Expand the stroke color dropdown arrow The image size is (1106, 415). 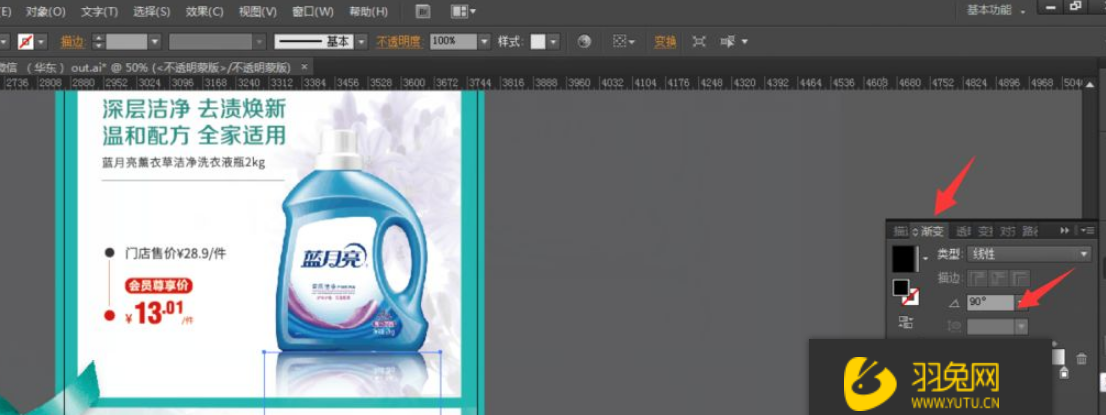pyautogui.click(x=41, y=42)
